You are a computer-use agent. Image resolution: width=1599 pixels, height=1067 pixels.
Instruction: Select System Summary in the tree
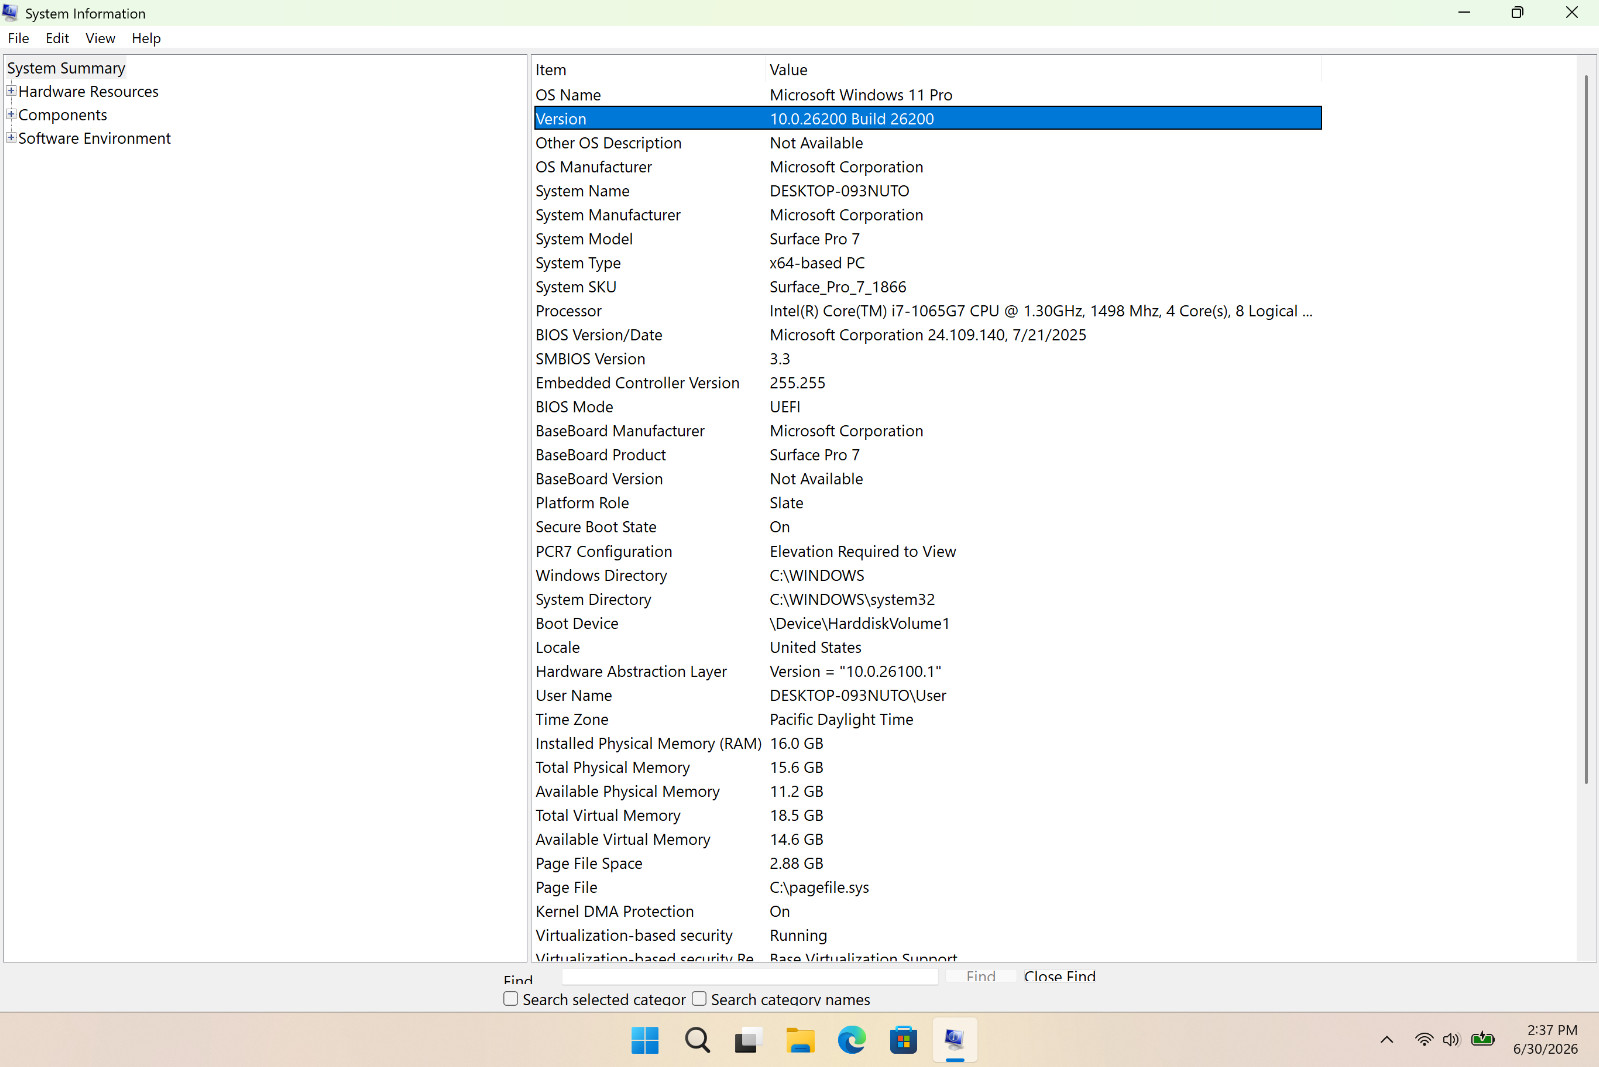point(66,68)
